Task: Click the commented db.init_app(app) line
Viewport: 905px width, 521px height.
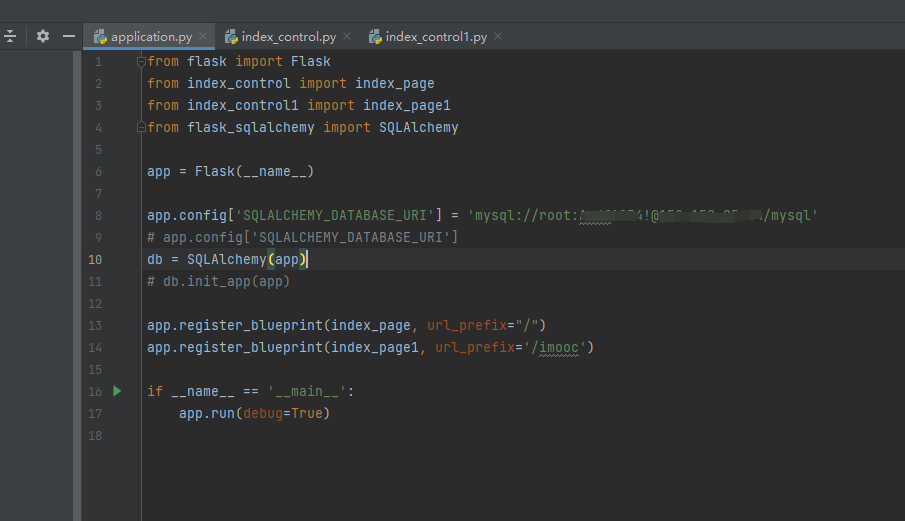Action: click(x=219, y=281)
